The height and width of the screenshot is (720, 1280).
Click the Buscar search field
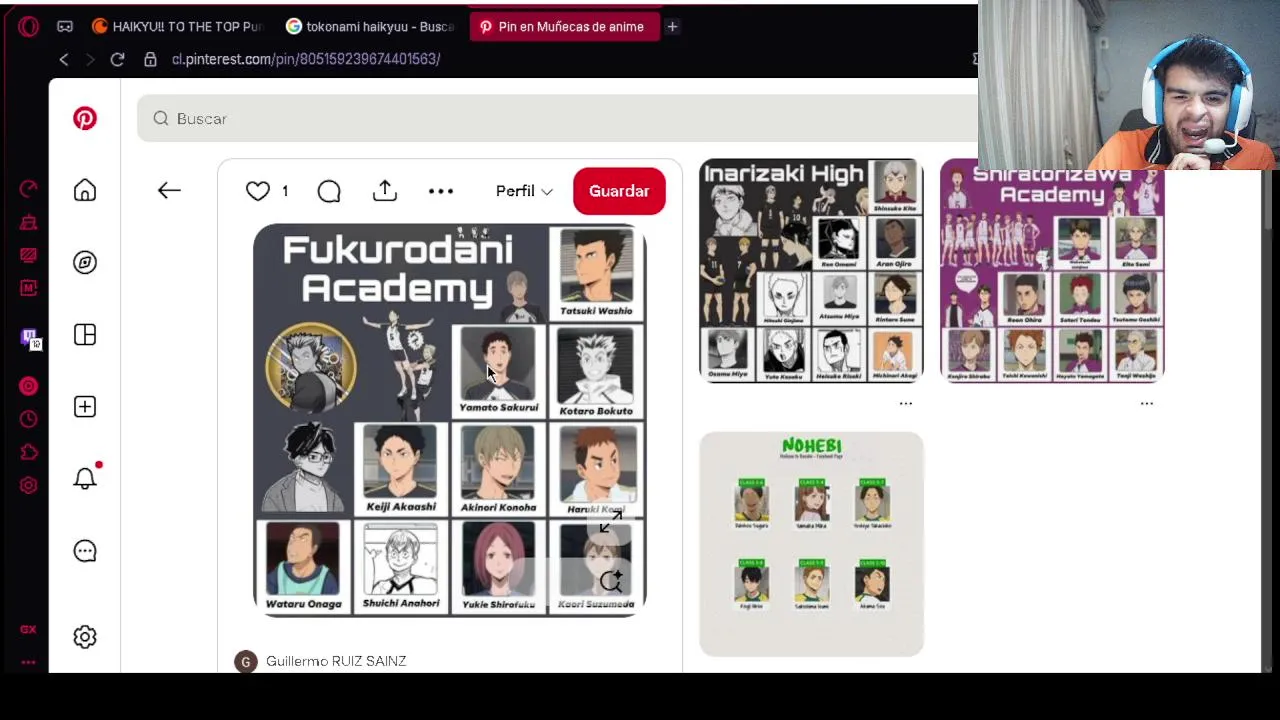pyautogui.click(x=556, y=118)
